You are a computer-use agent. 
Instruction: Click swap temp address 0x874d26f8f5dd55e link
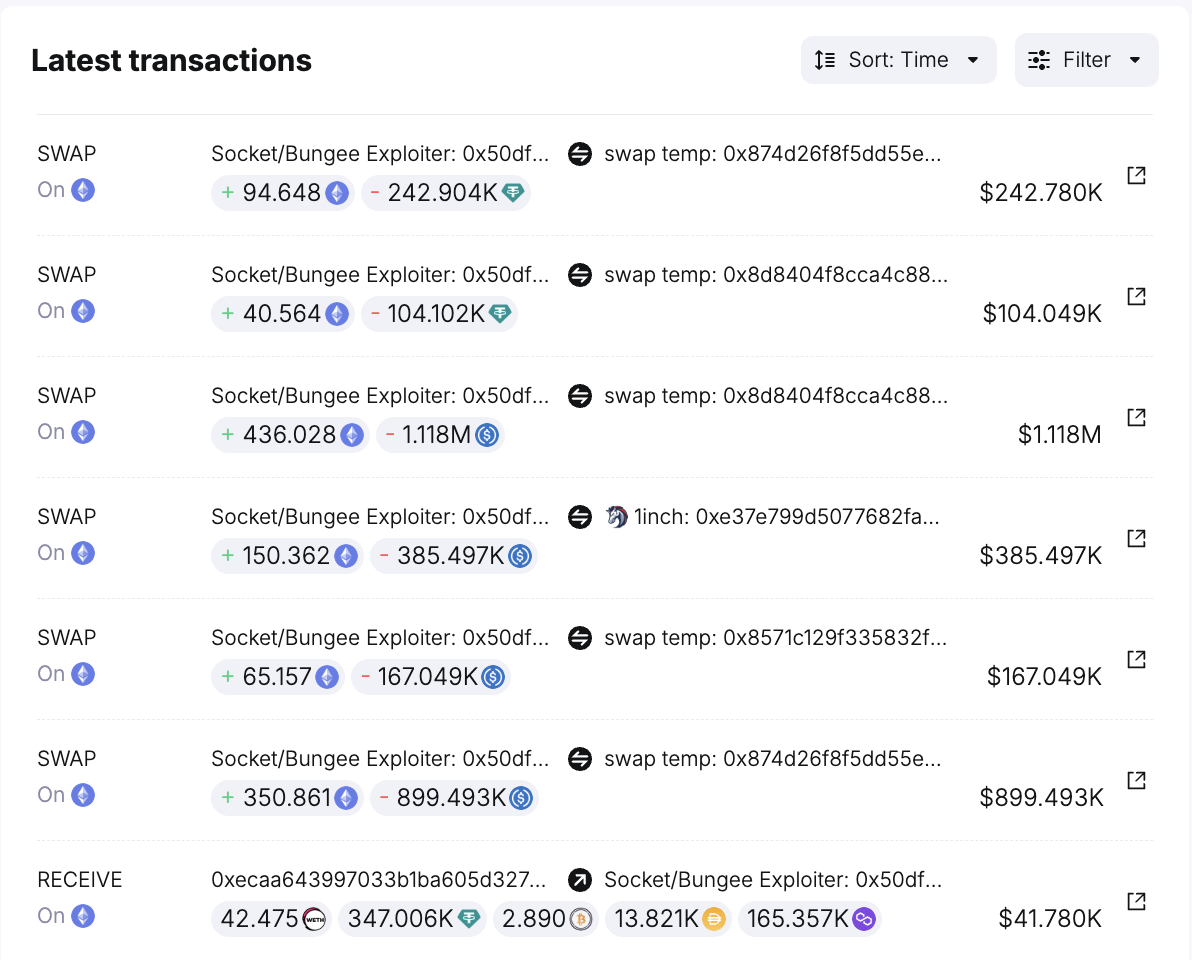(775, 153)
